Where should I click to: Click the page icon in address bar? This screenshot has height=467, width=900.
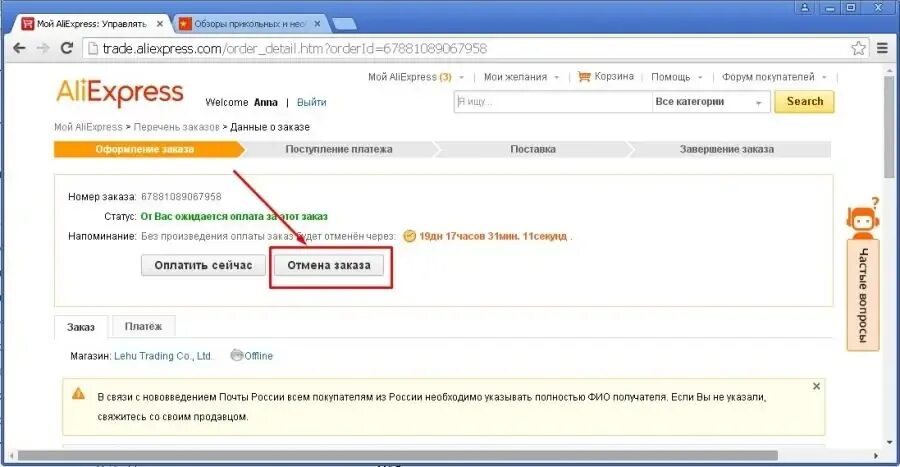[92, 49]
